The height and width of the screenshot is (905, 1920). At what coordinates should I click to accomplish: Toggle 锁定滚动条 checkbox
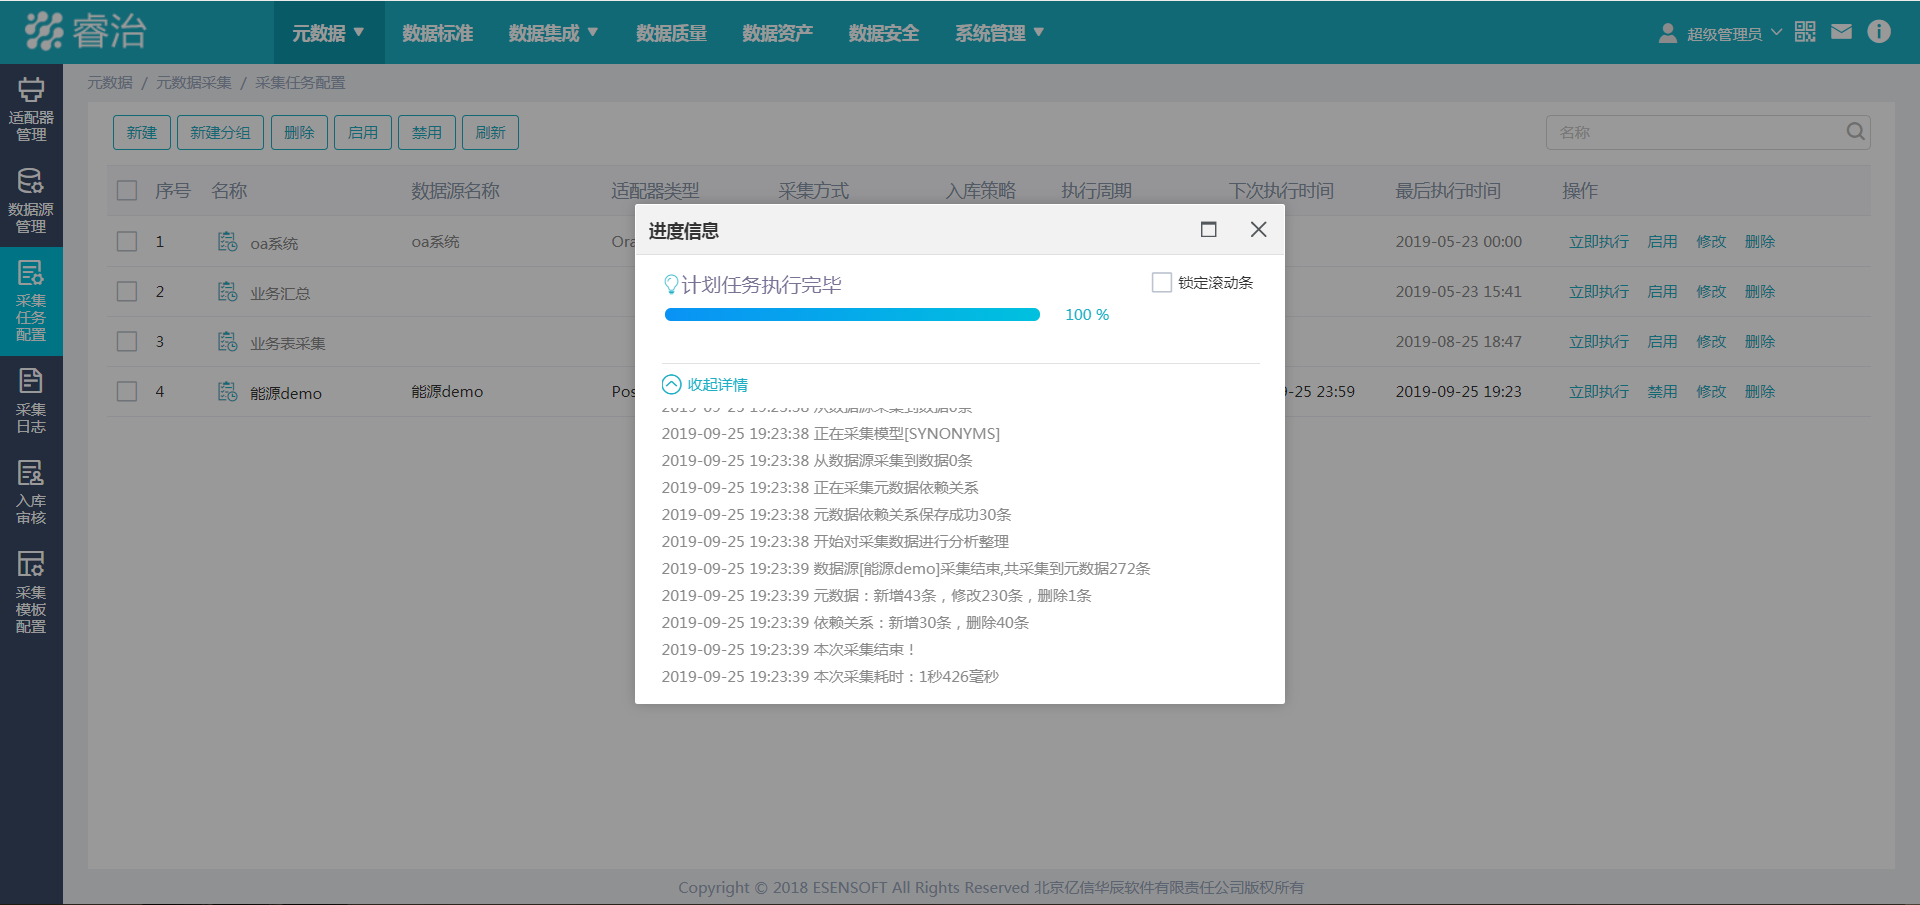tap(1162, 283)
